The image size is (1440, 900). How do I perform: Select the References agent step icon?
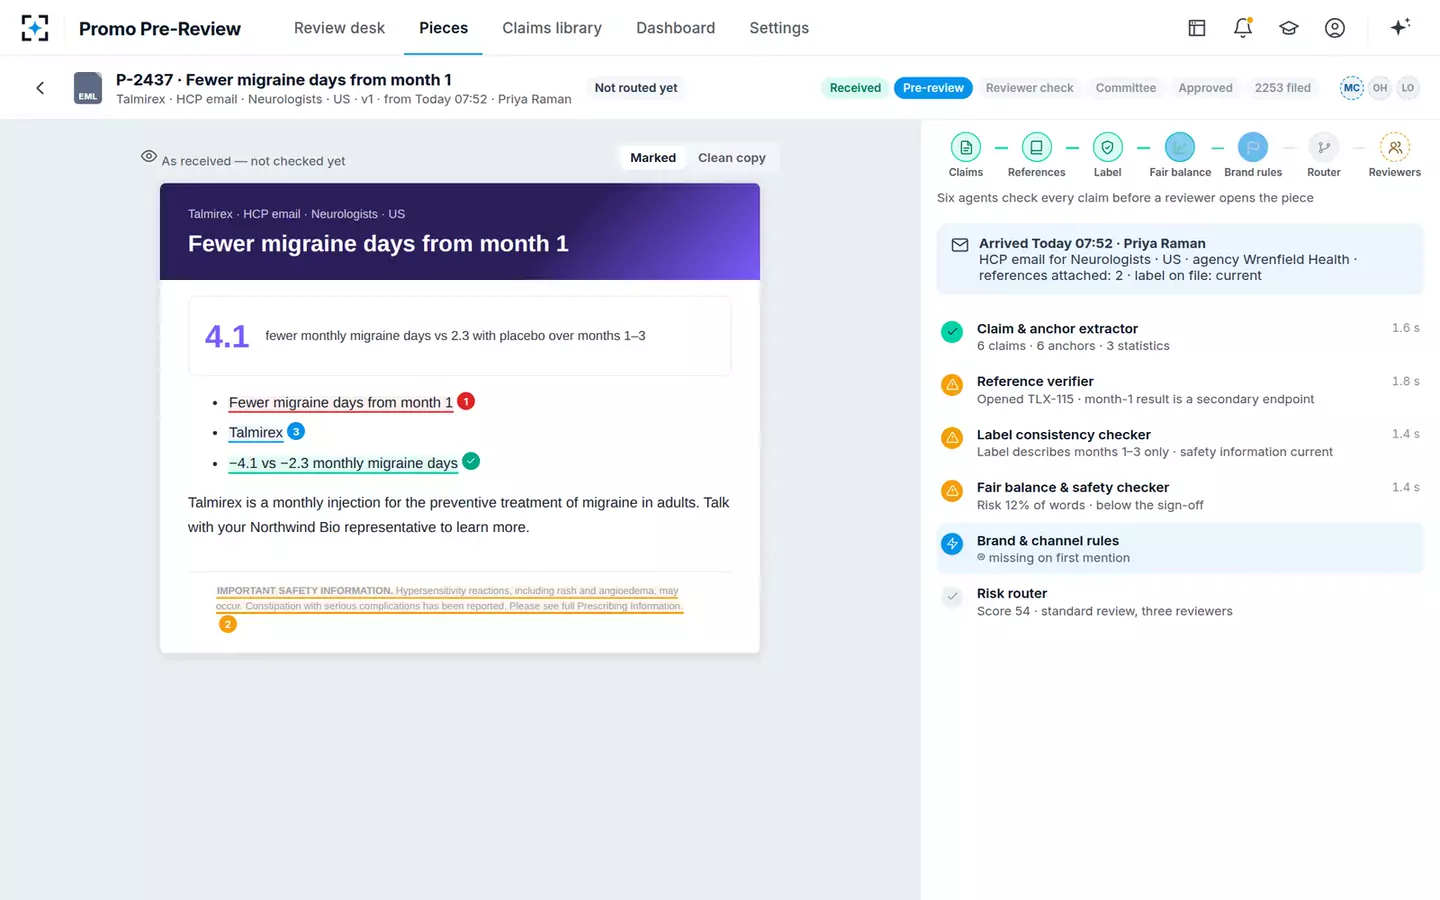(x=1036, y=147)
